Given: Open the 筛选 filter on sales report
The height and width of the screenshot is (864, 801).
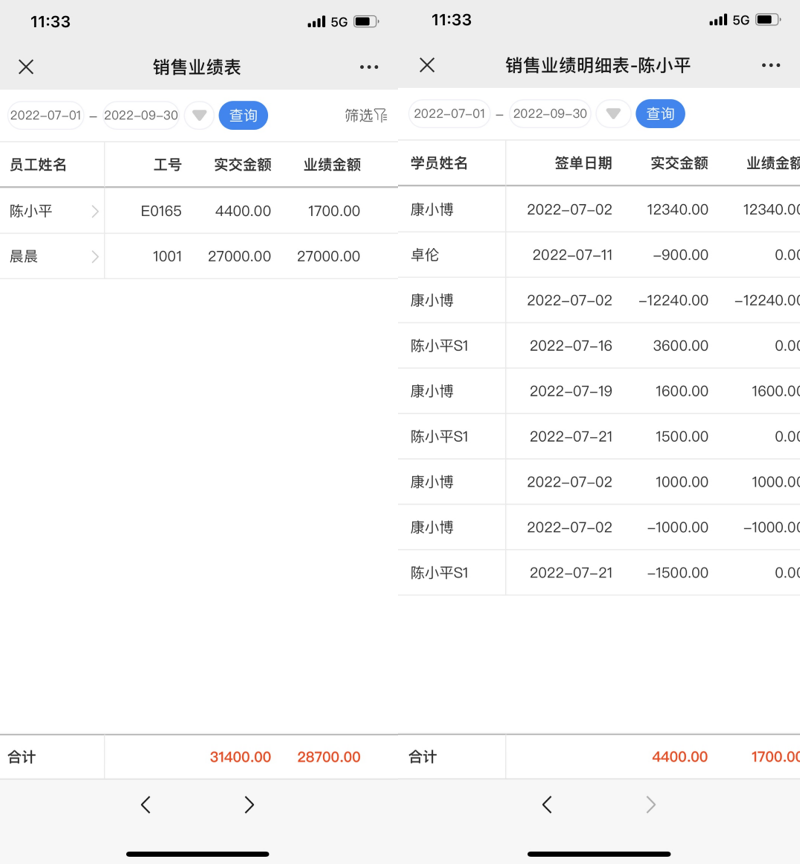Looking at the screenshot, I should point(365,116).
